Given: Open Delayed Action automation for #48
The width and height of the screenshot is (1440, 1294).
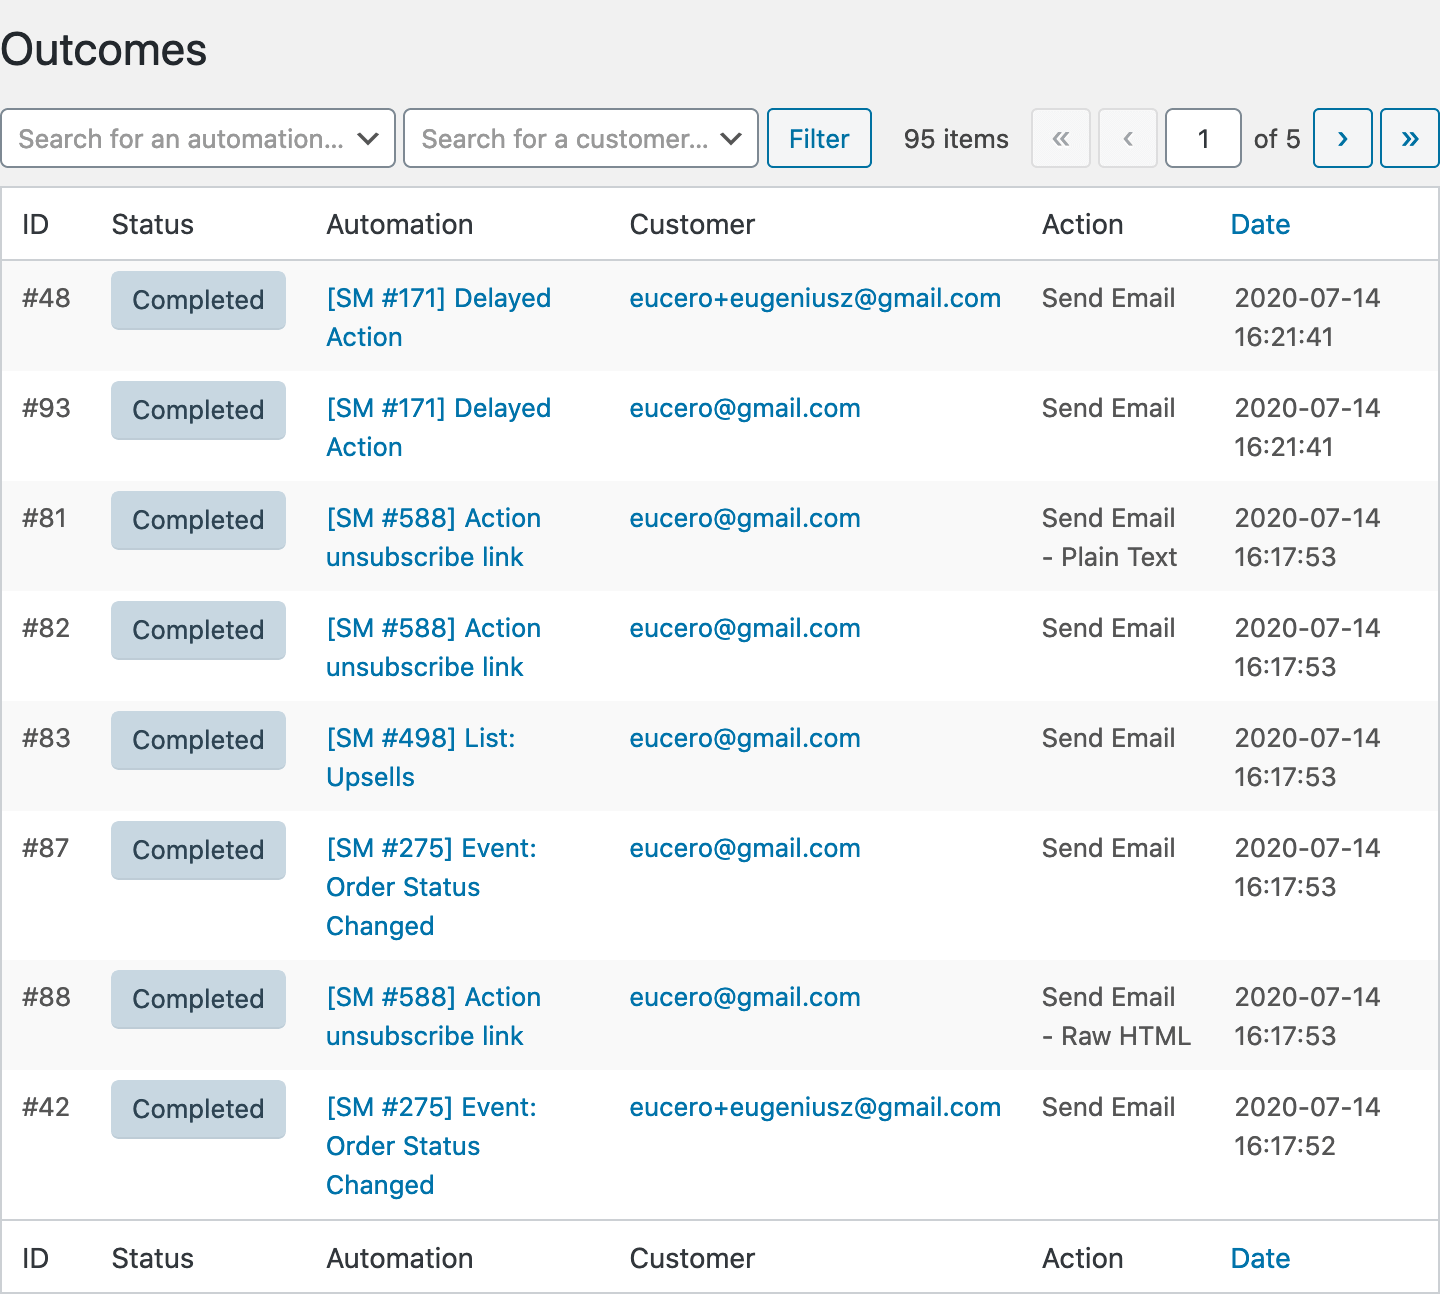Looking at the screenshot, I should [438, 317].
